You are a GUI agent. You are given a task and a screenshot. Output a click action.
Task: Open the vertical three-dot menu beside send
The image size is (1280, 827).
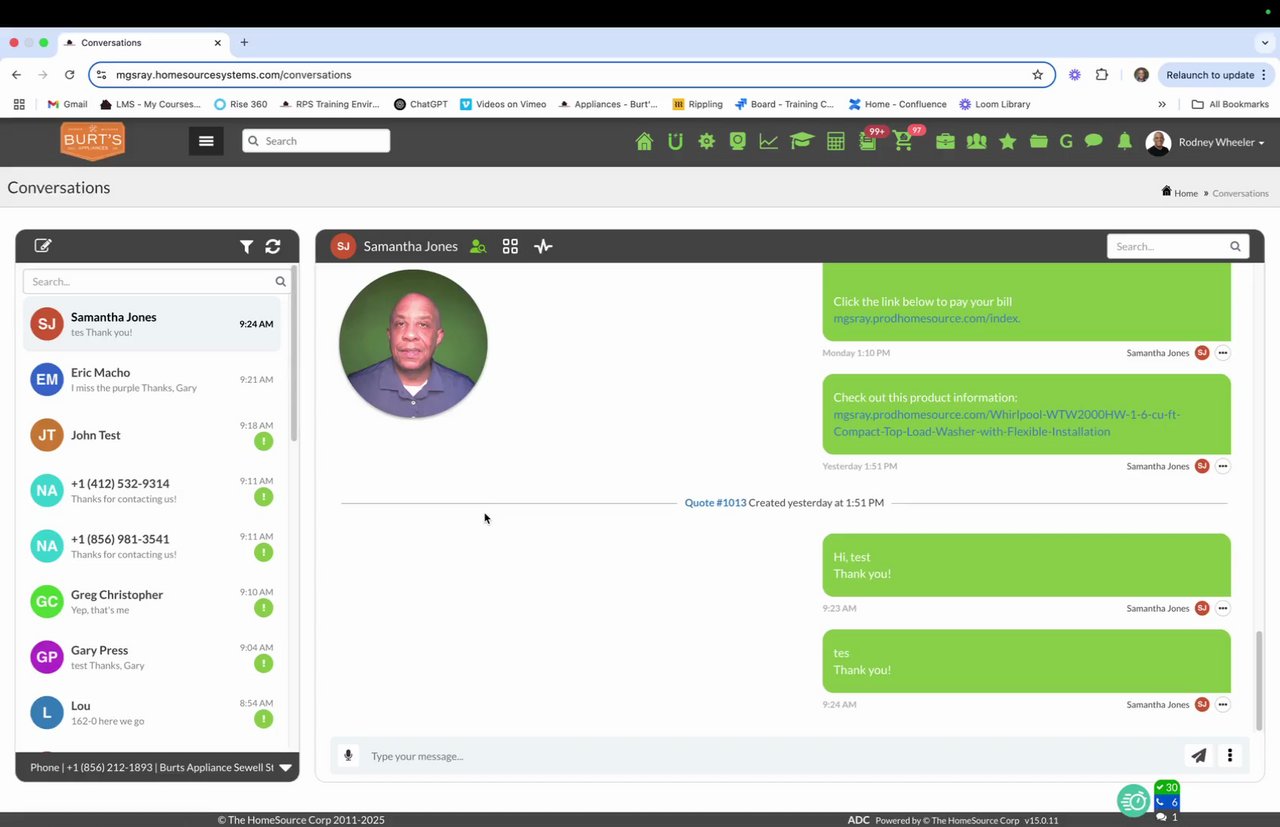[1230, 755]
